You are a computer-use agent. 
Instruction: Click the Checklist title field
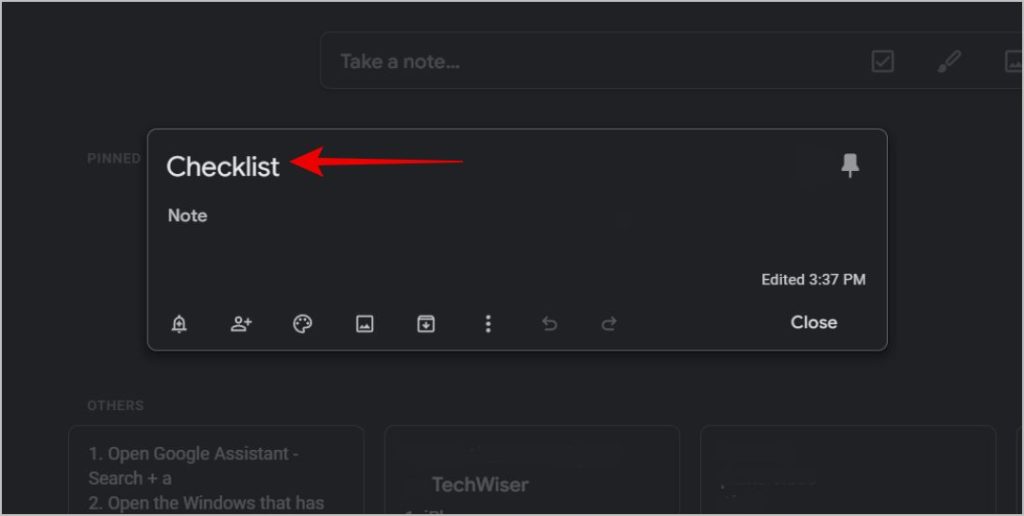pyautogui.click(x=223, y=167)
